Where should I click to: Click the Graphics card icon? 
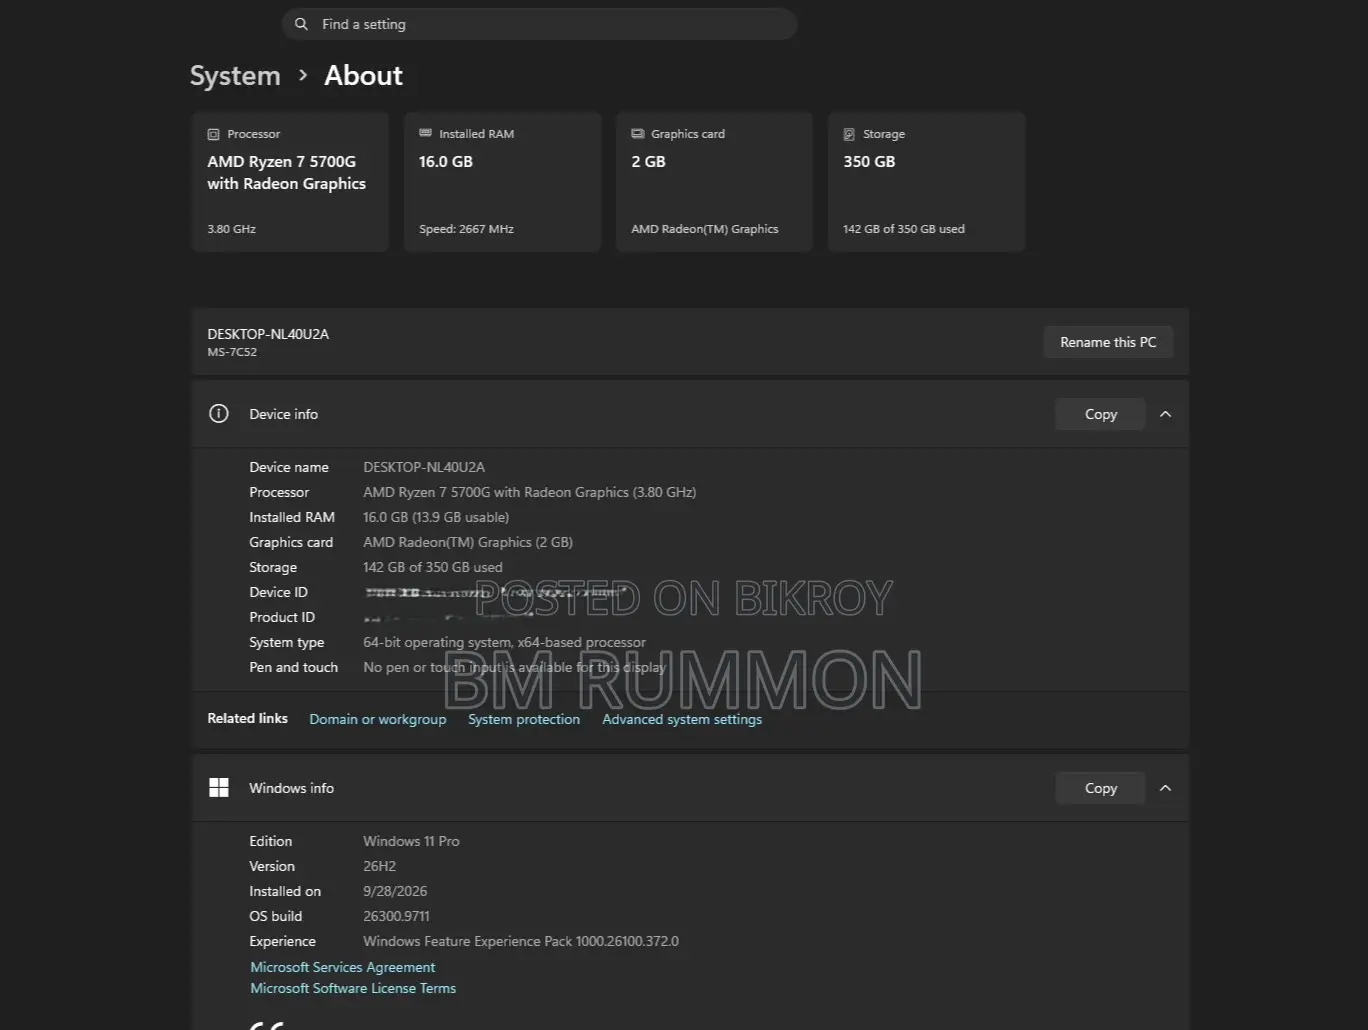pyautogui.click(x=637, y=133)
